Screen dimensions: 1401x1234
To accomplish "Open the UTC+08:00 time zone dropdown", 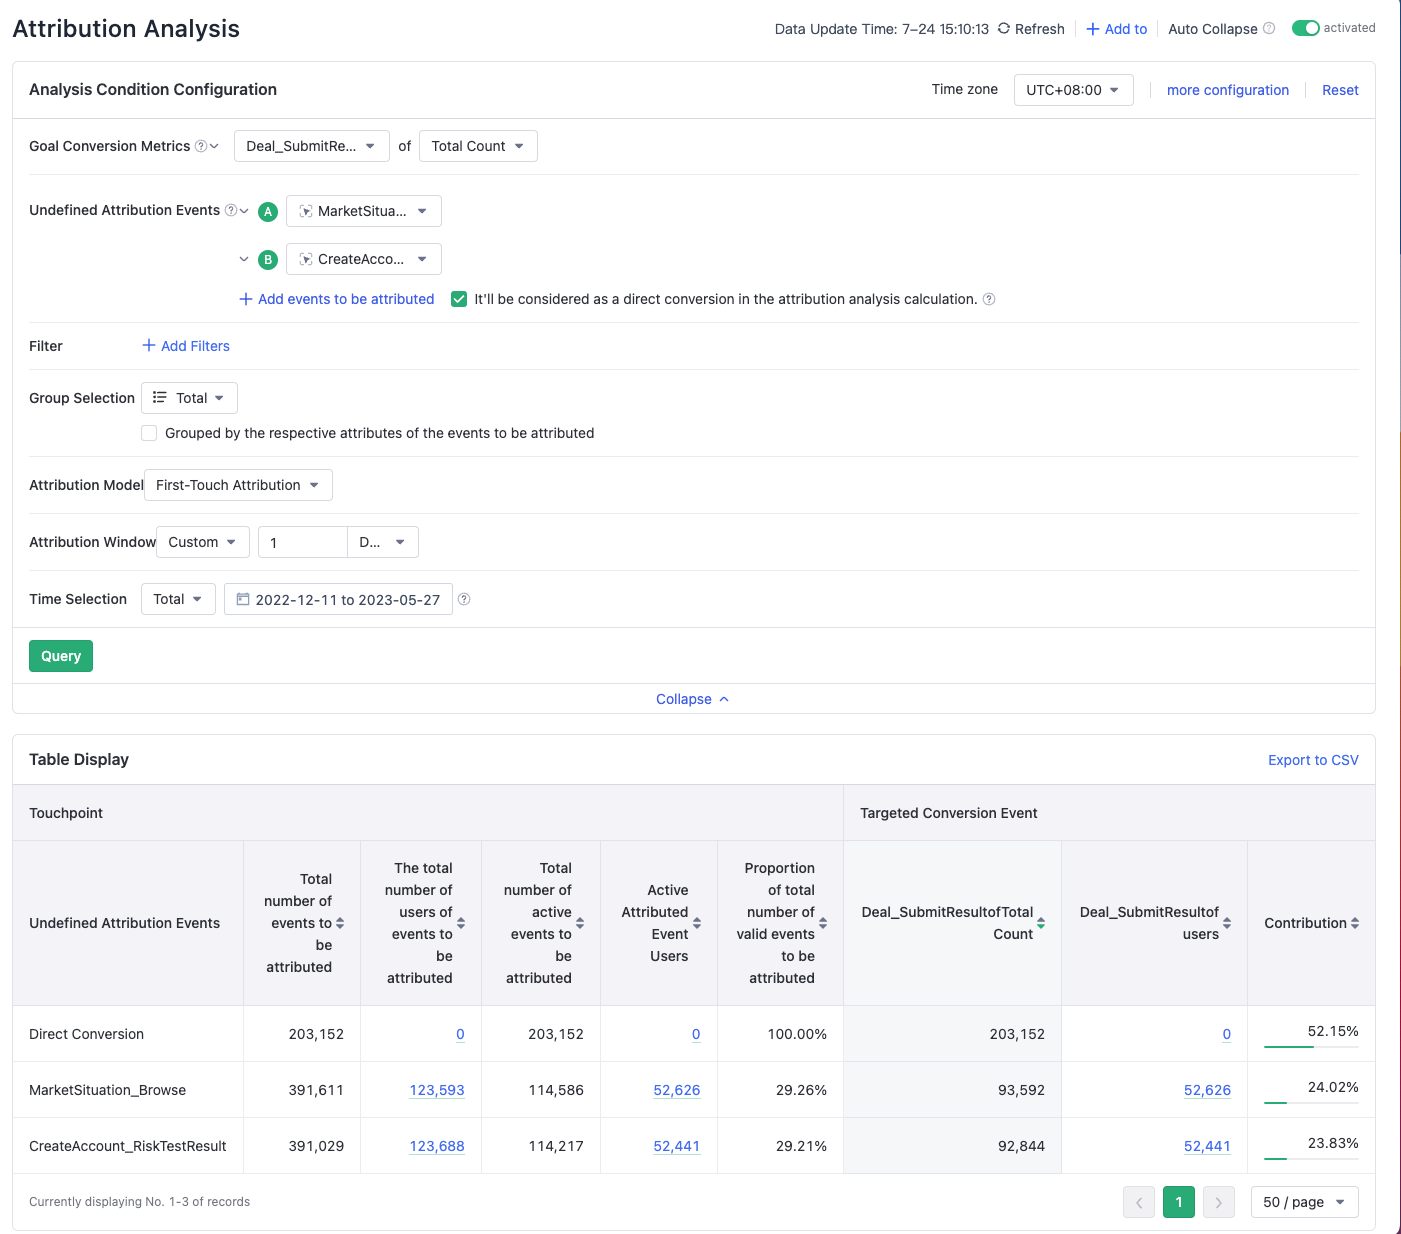I will [1073, 90].
